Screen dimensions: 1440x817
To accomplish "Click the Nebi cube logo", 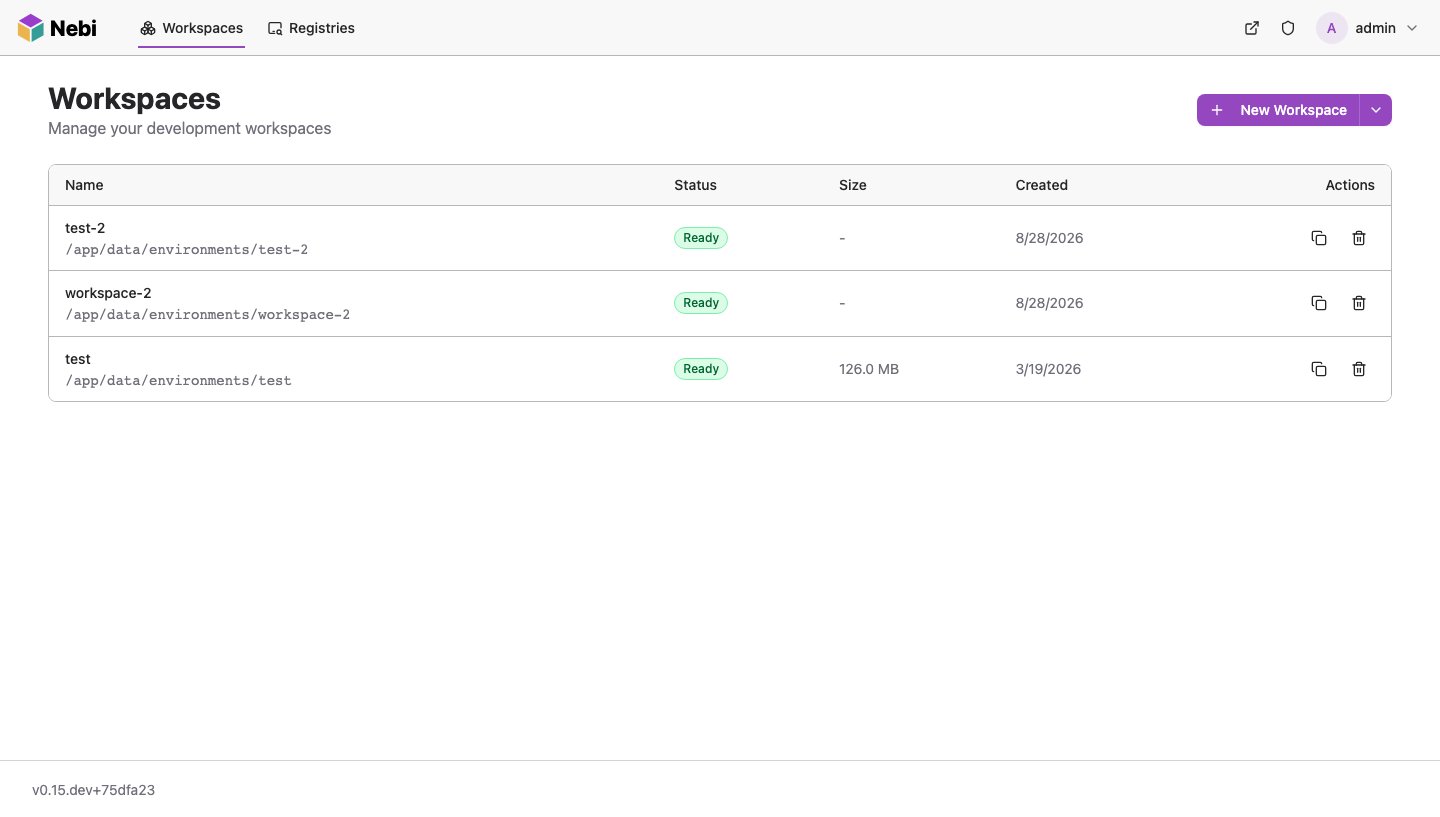I will coord(31,28).
